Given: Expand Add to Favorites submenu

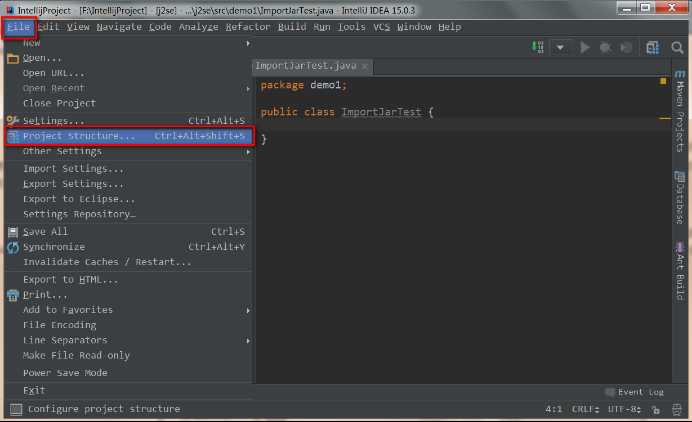Looking at the screenshot, I should (x=129, y=310).
